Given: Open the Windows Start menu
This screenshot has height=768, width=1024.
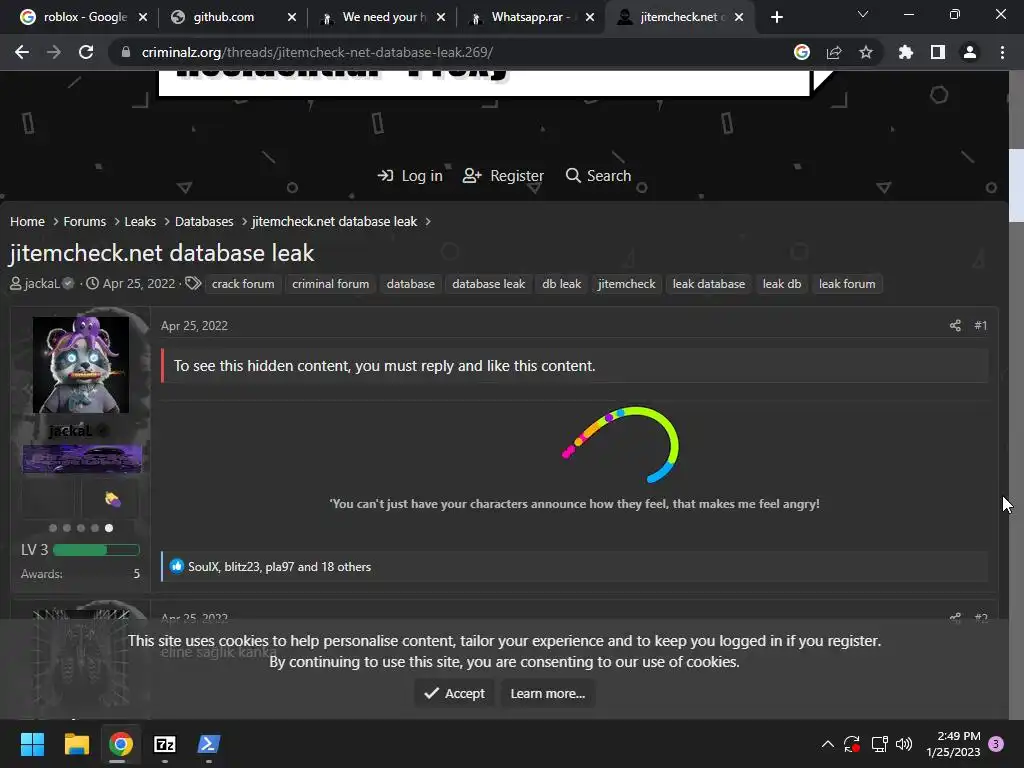Looking at the screenshot, I should pyautogui.click(x=32, y=744).
